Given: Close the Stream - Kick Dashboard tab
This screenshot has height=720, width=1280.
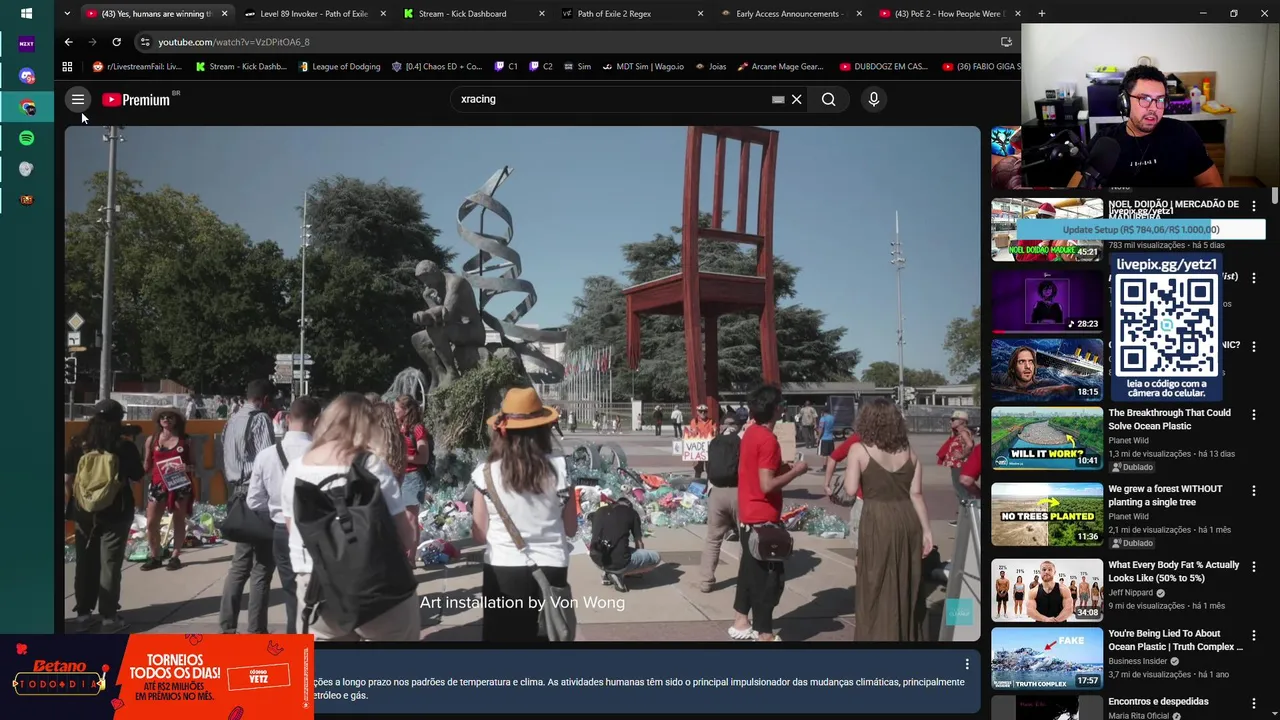Looking at the screenshot, I should point(542,14).
